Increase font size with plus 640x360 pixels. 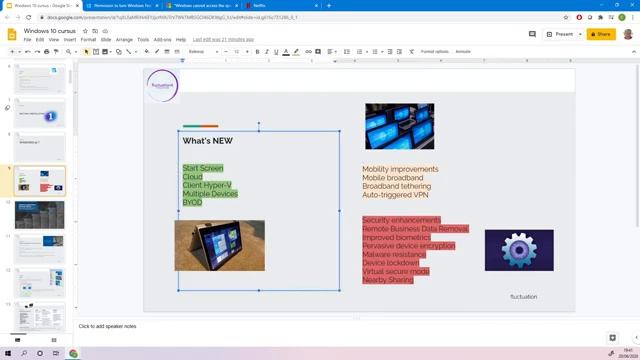click(x=247, y=52)
